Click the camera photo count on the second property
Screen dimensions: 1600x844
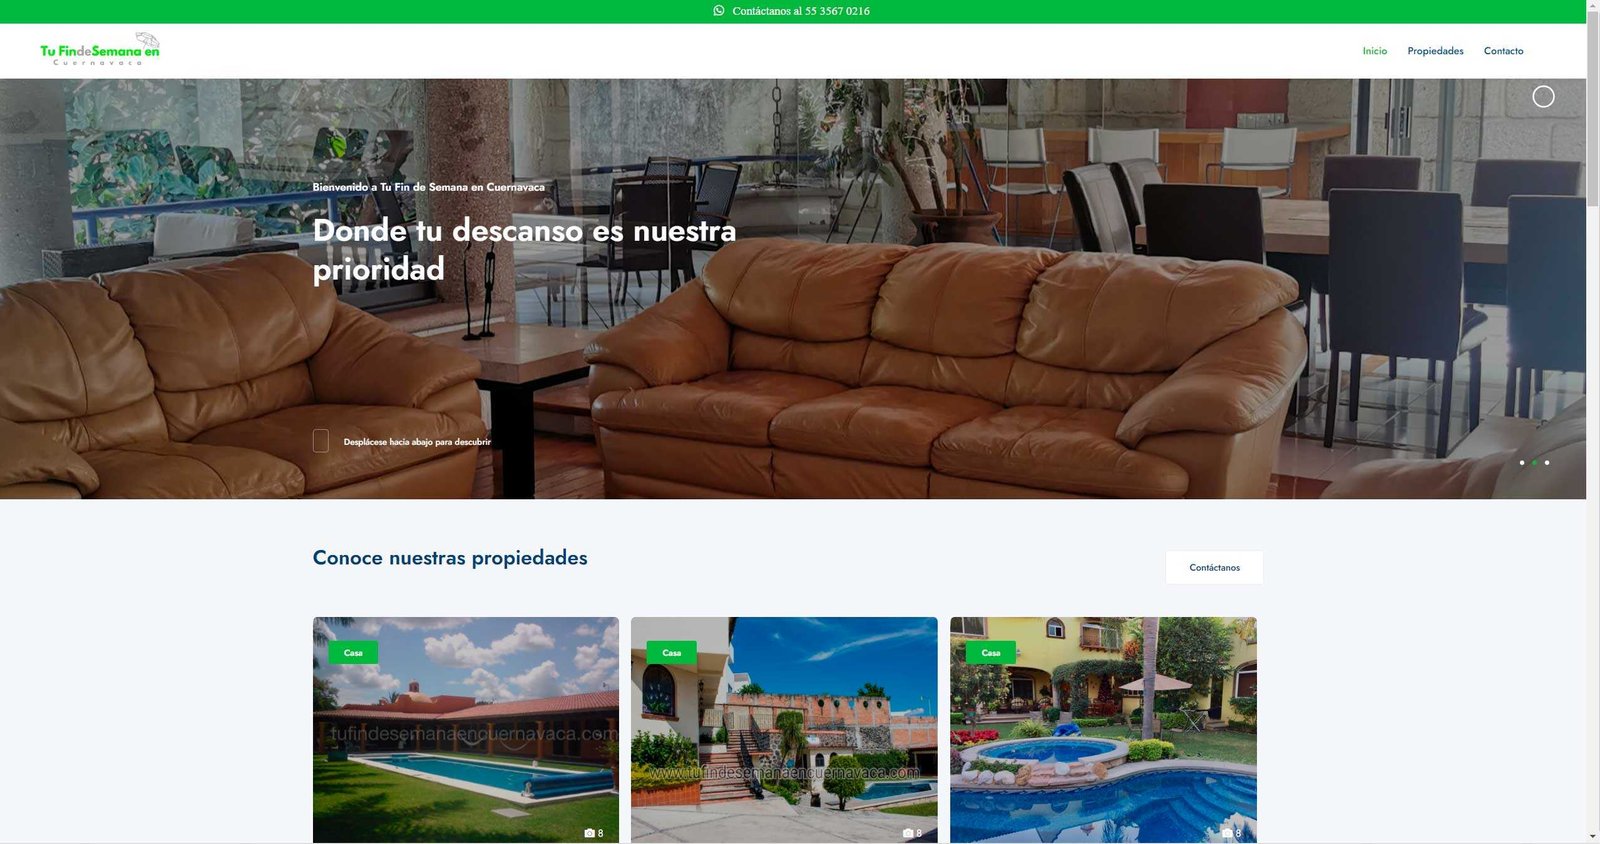point(912,833)
